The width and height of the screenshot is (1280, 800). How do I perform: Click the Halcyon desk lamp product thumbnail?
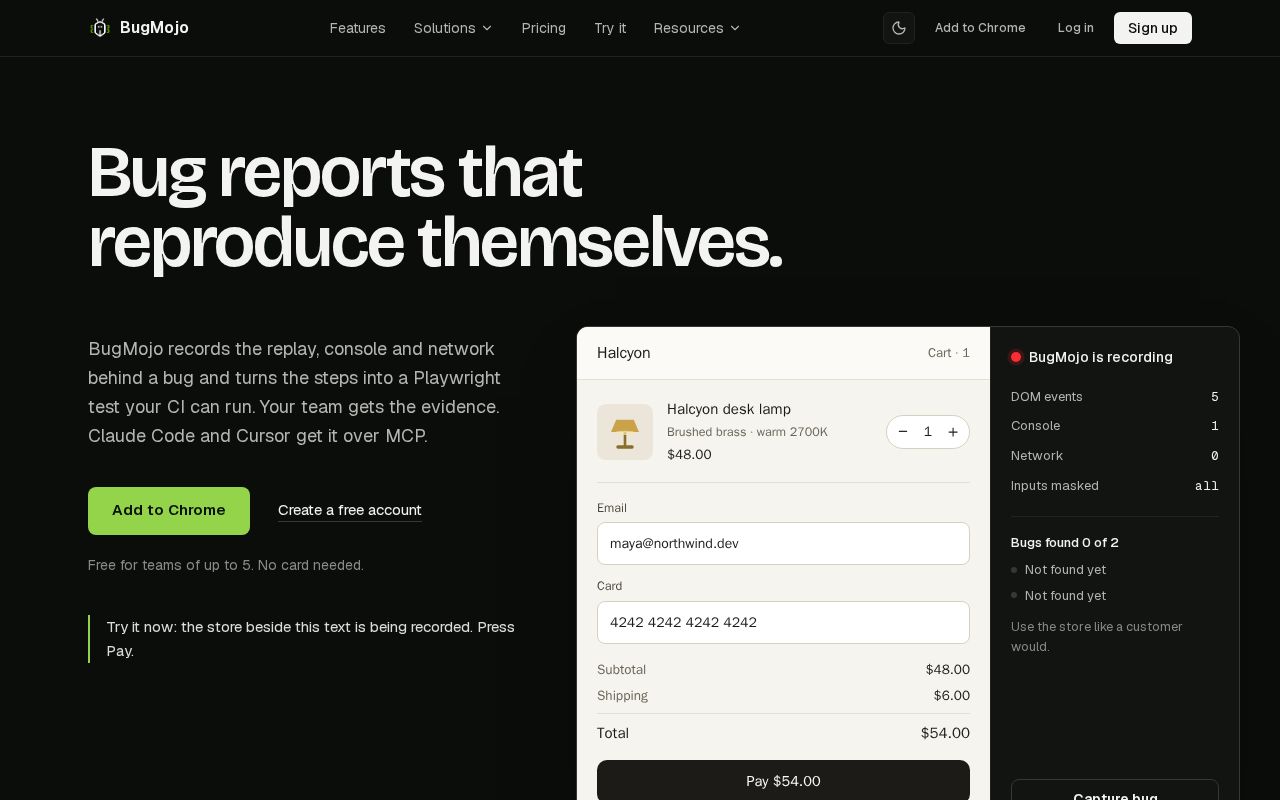[625, 432]
